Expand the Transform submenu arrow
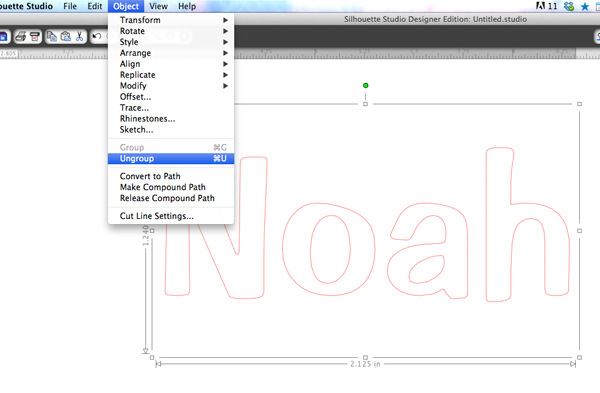The height and width of the screenshot is (393, 600). click(225, 20)
